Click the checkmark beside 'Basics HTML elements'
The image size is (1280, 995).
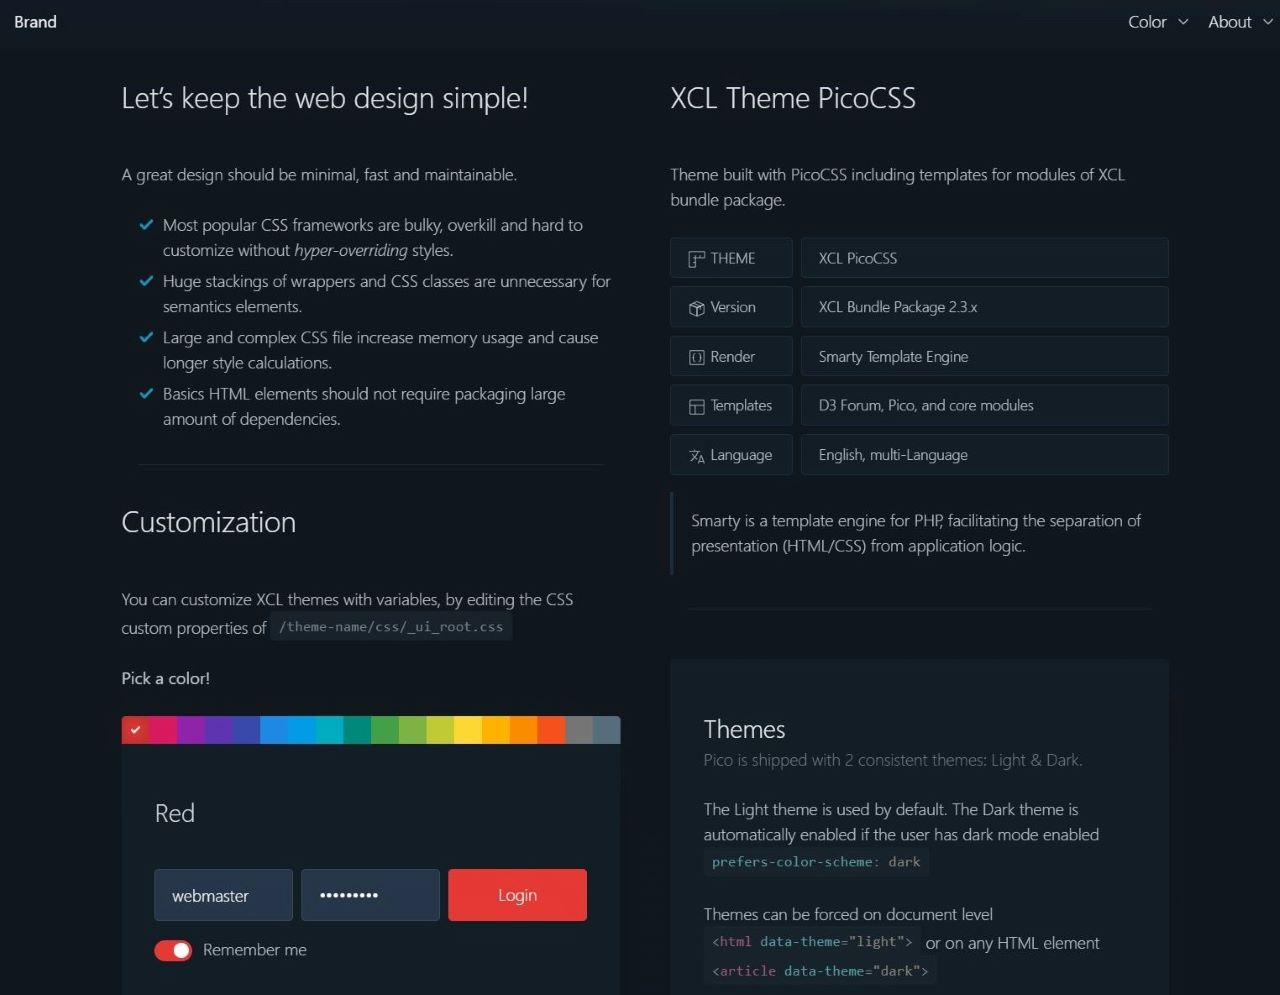point(146,393)
